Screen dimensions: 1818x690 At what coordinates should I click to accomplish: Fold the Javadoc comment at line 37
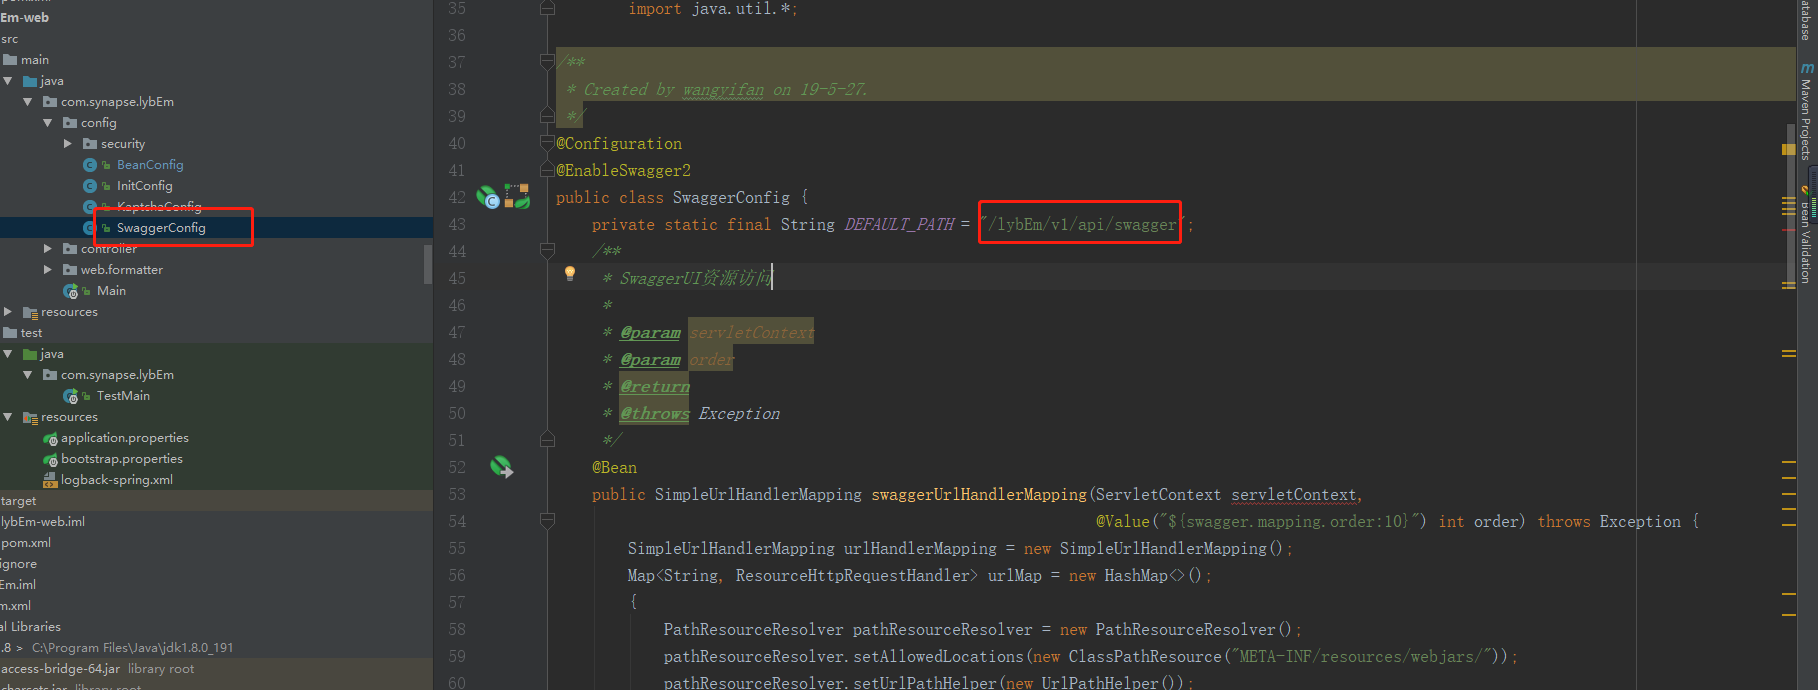547,62
